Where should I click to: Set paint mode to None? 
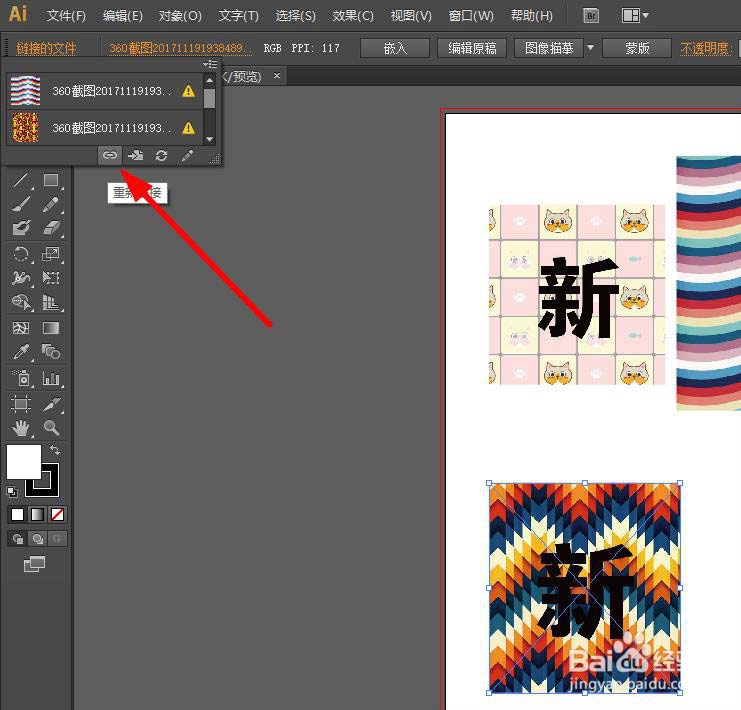tap(58, 514)
